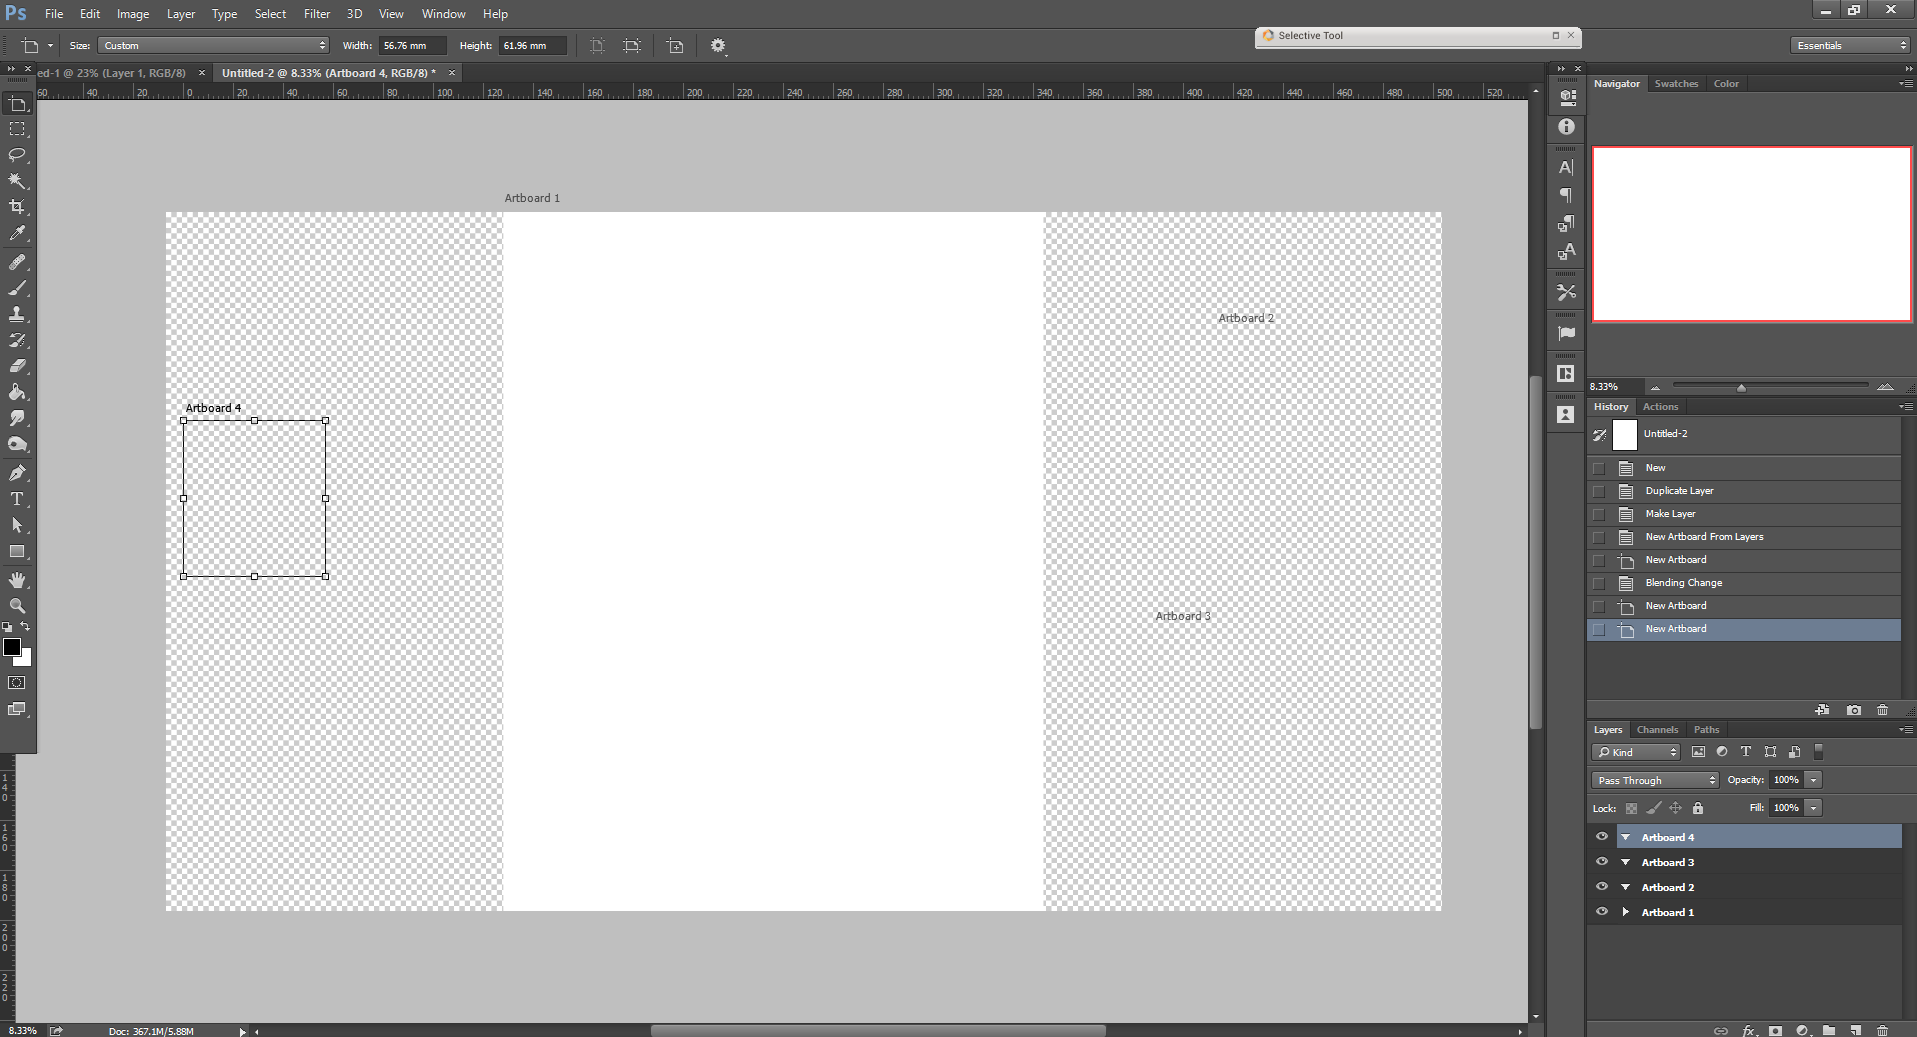This screenshot has width=1917, height=1037.
Task: Open the Pass Through blend mode dropdown
Action: [1655, 780]
